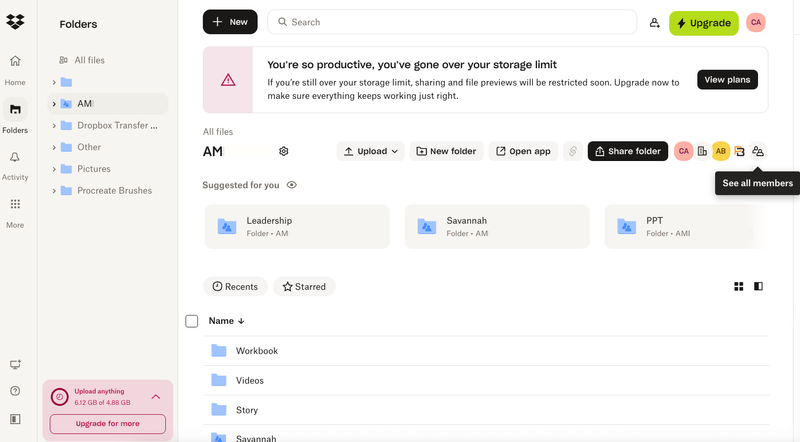This screenshot has height=442, width=800.
Task: Open the Story folder name
Action: pos(246,410)
